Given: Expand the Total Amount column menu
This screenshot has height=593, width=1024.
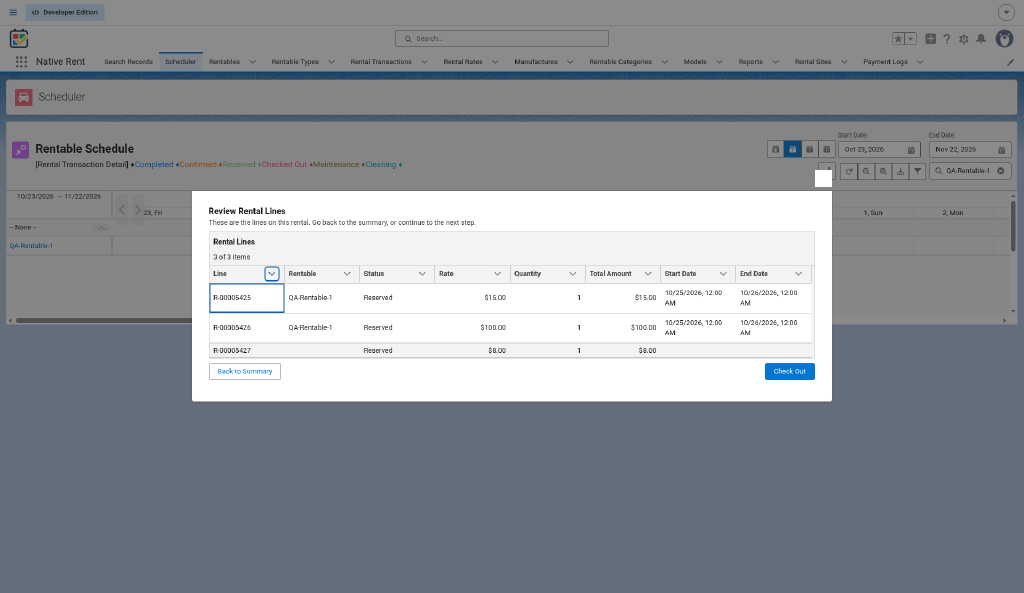Looking at the screenshot, I should (648, 274).
